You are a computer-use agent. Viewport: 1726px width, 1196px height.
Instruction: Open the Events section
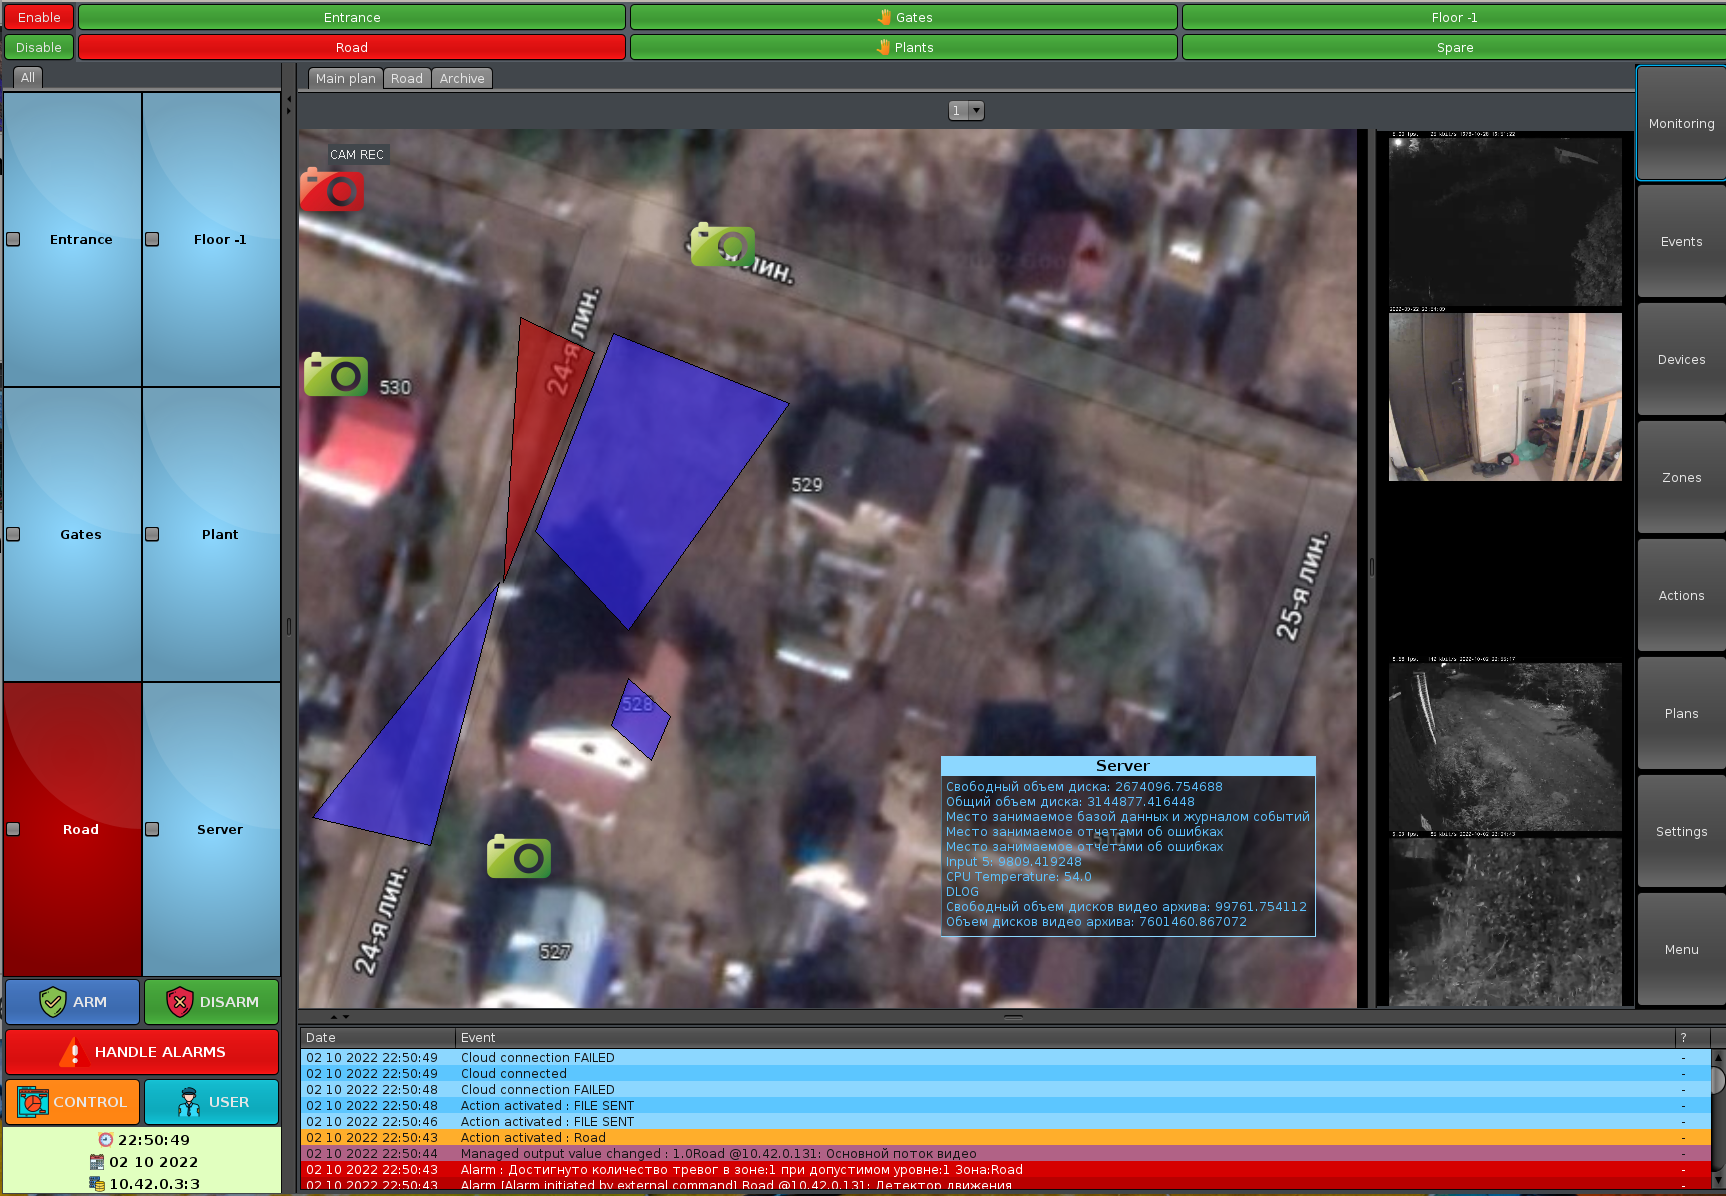point(1681,242)
